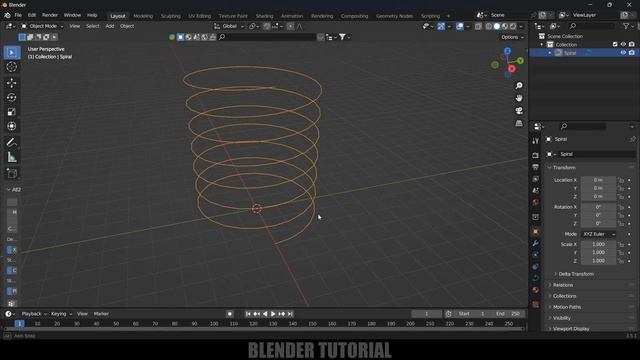The image size is (640, 360).
Task: Pin the Spiral properties context
Action: (x=632, y=139)
